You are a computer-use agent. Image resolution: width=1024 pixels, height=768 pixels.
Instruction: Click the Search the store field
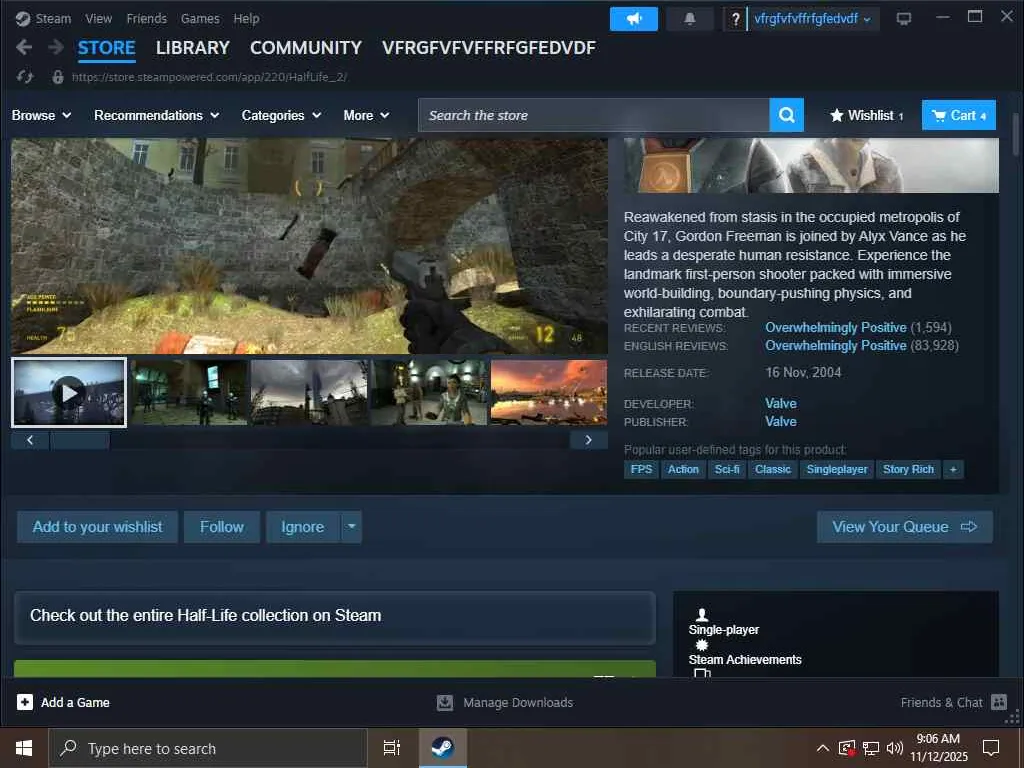tap(594, 115)
